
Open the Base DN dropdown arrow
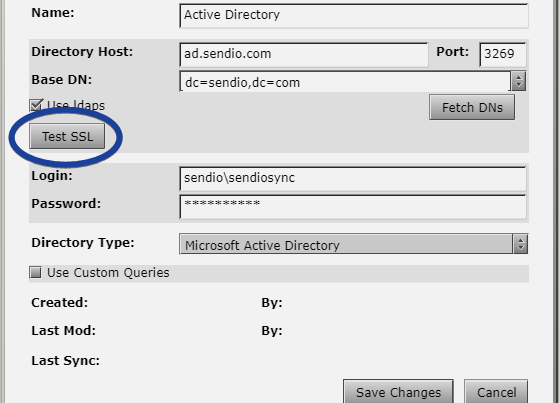coord(519,81)
